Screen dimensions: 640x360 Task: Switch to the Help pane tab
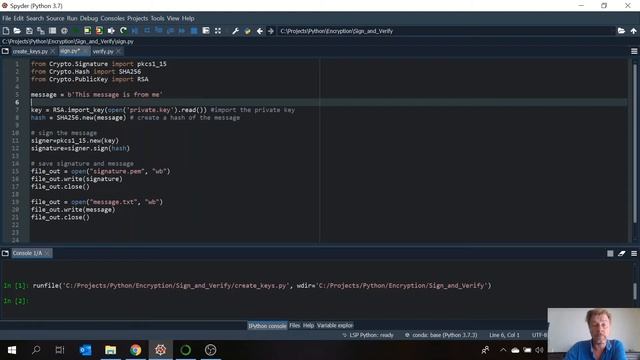309,325
